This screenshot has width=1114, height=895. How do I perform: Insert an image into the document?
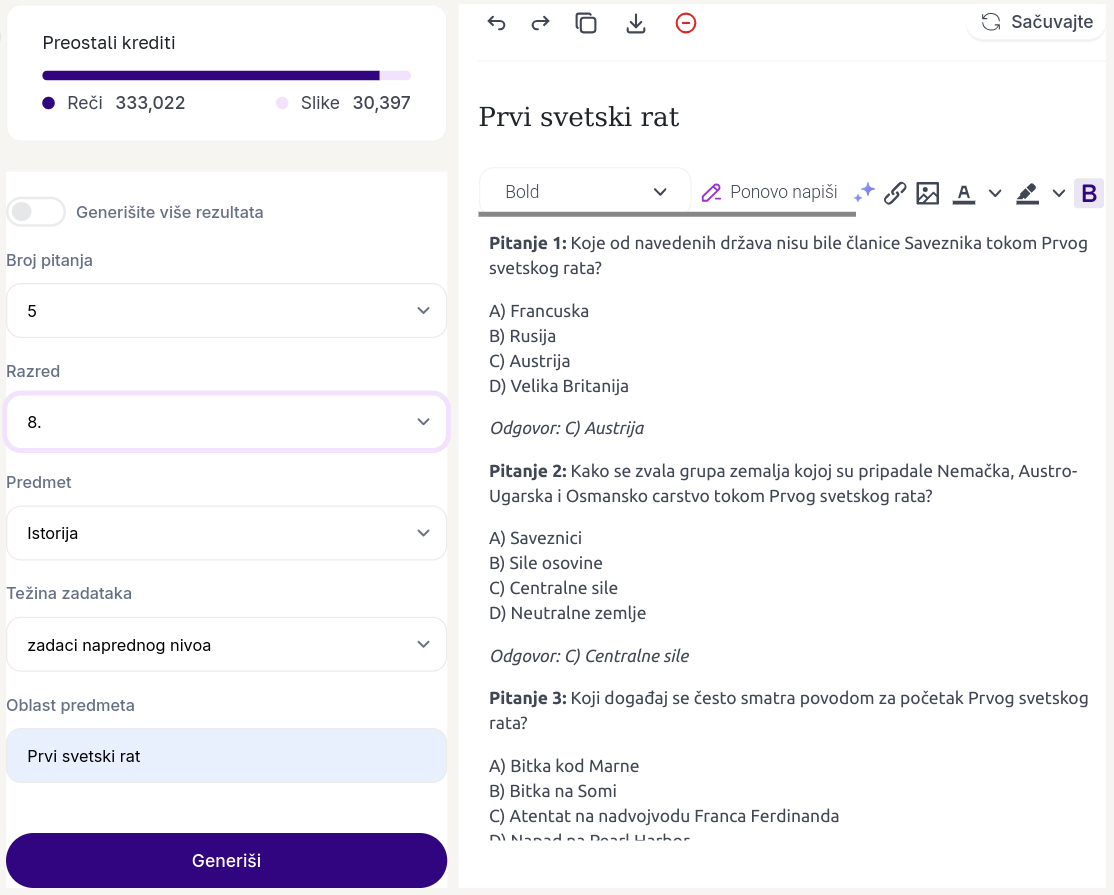click(928, 193)
